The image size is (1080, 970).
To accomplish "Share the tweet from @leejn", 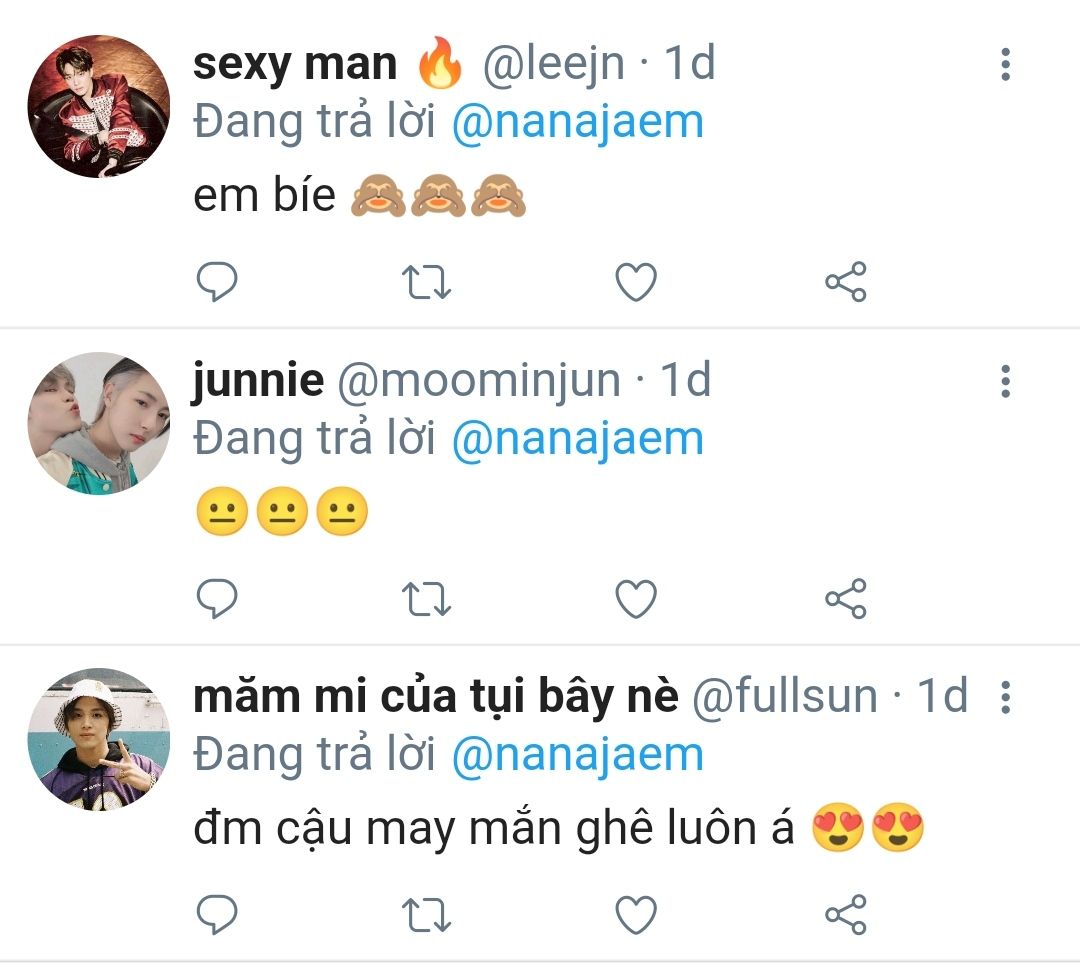I will [846, 281].
